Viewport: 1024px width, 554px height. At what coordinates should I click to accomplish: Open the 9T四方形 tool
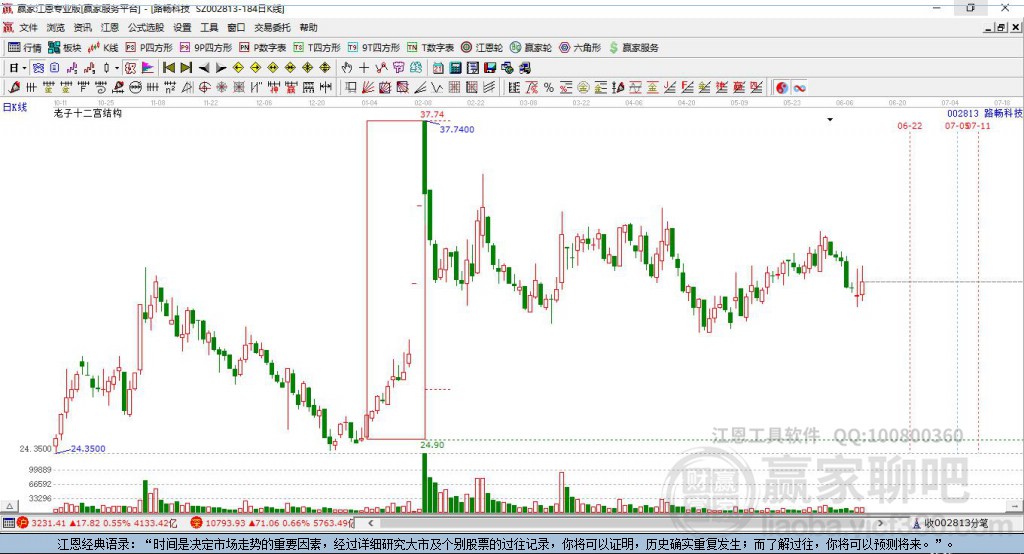pyautogui.click(x=374, y=48)
